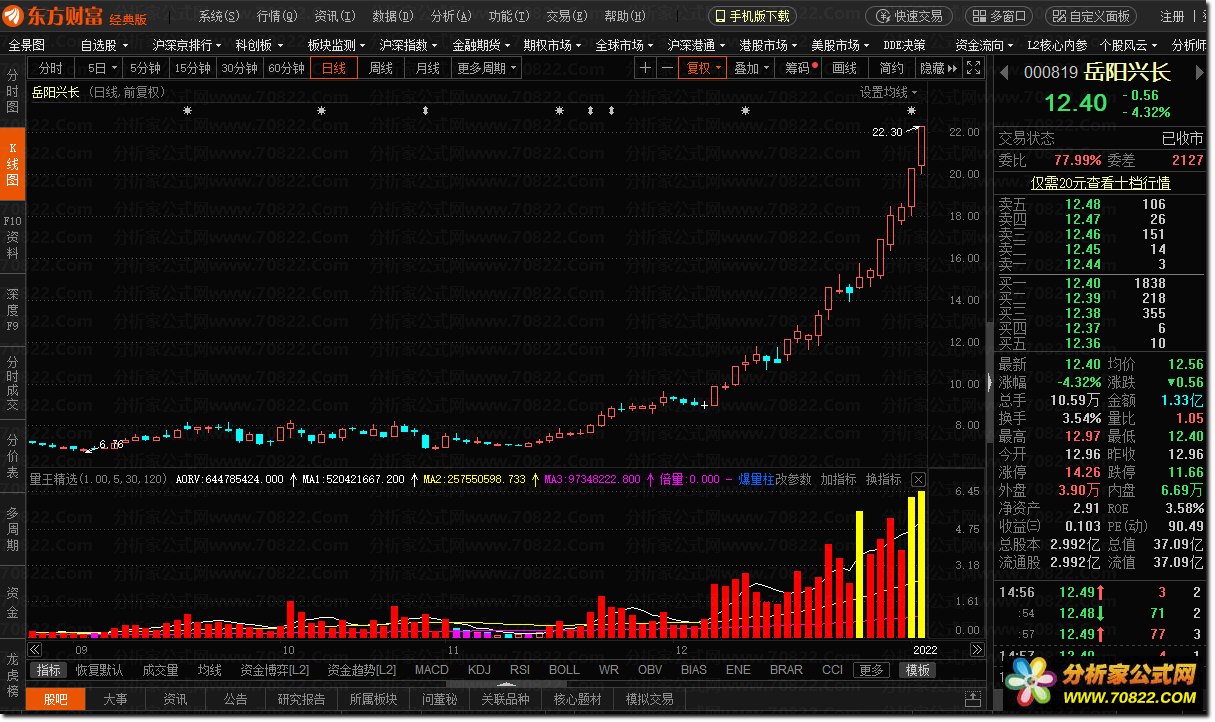Click the plus zoom-in icon on chart toolbar
This screenshot has width=1215, height=722.
point(645,68)
